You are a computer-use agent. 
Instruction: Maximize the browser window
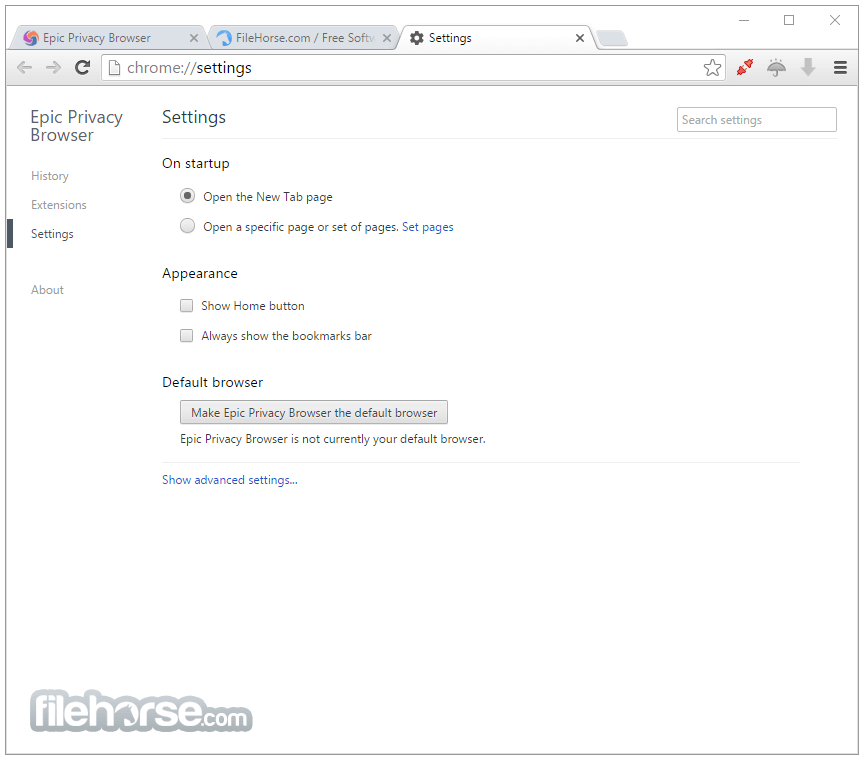tap(789, 20)
